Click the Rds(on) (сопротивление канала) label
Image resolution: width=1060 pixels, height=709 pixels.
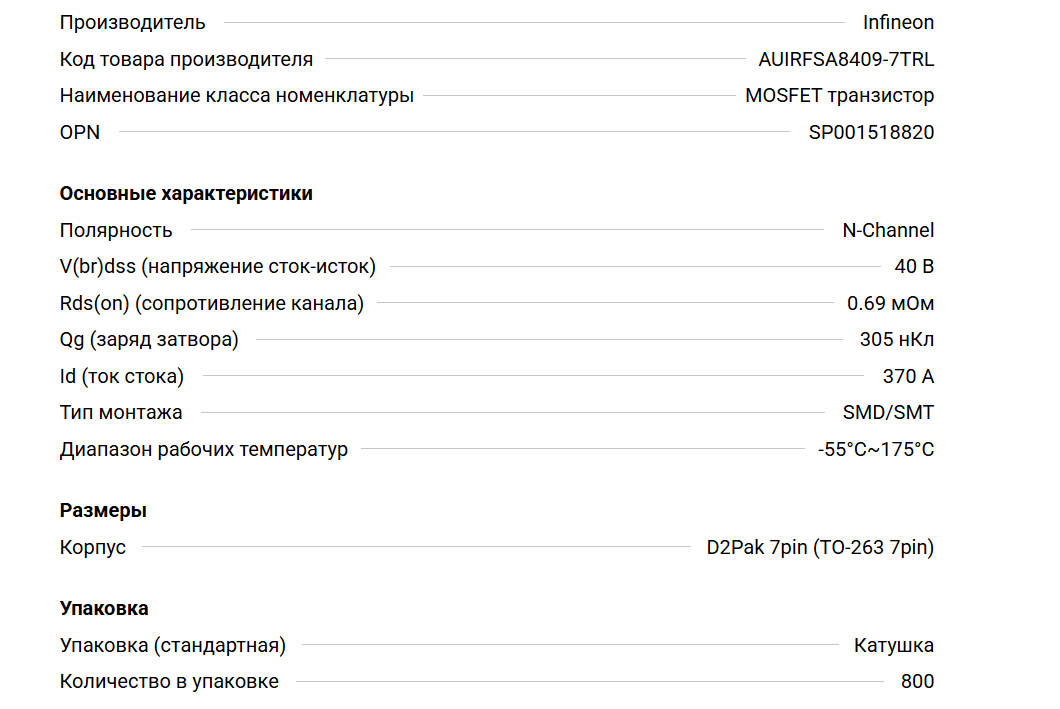click(x=212, y=303)
